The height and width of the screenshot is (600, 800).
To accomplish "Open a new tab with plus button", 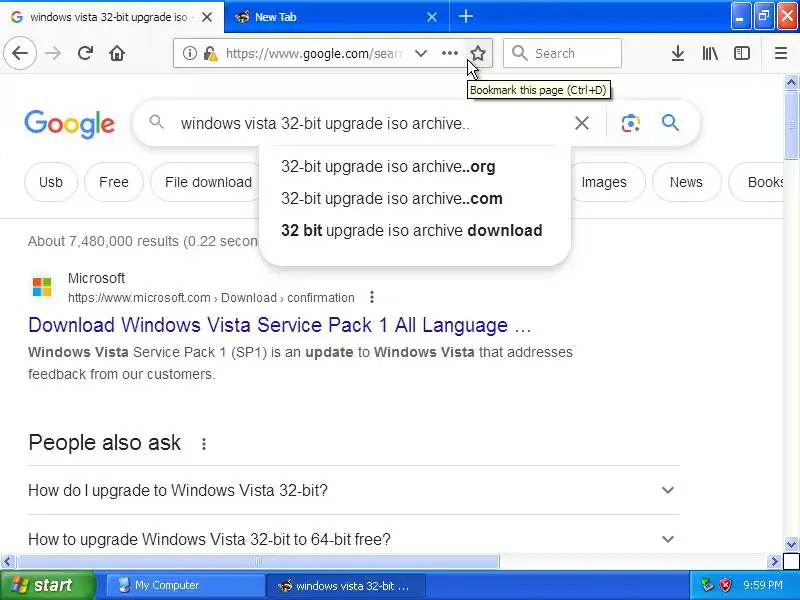I will coord(465,16).
